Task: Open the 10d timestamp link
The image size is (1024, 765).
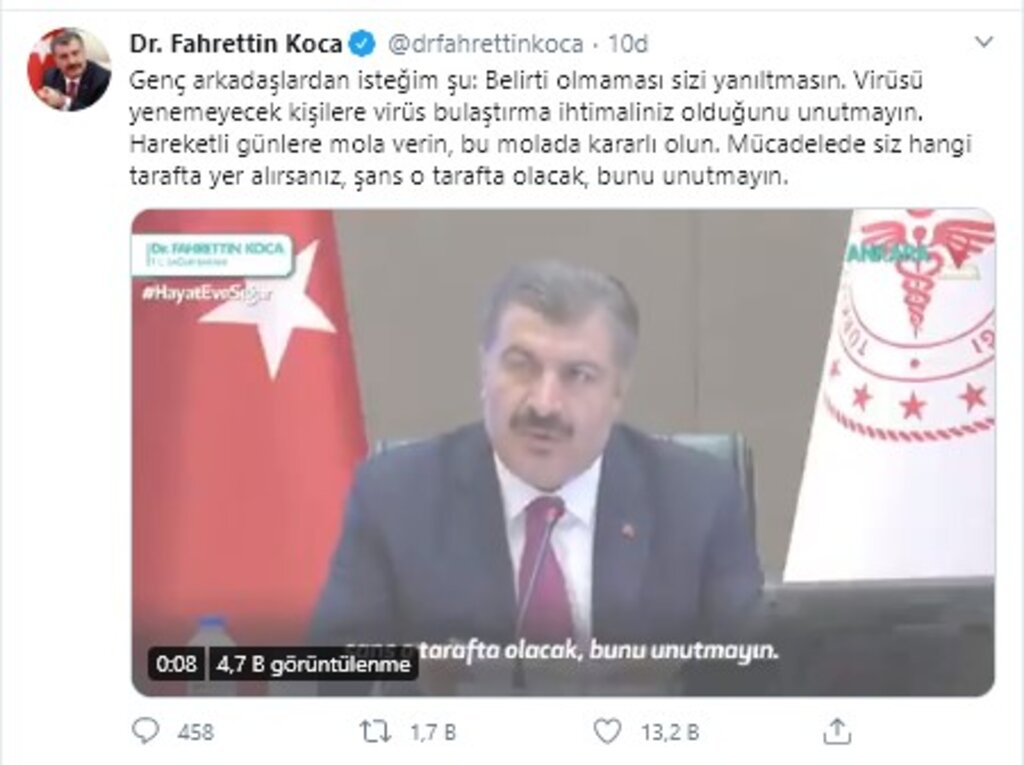Action: [628, 44]
